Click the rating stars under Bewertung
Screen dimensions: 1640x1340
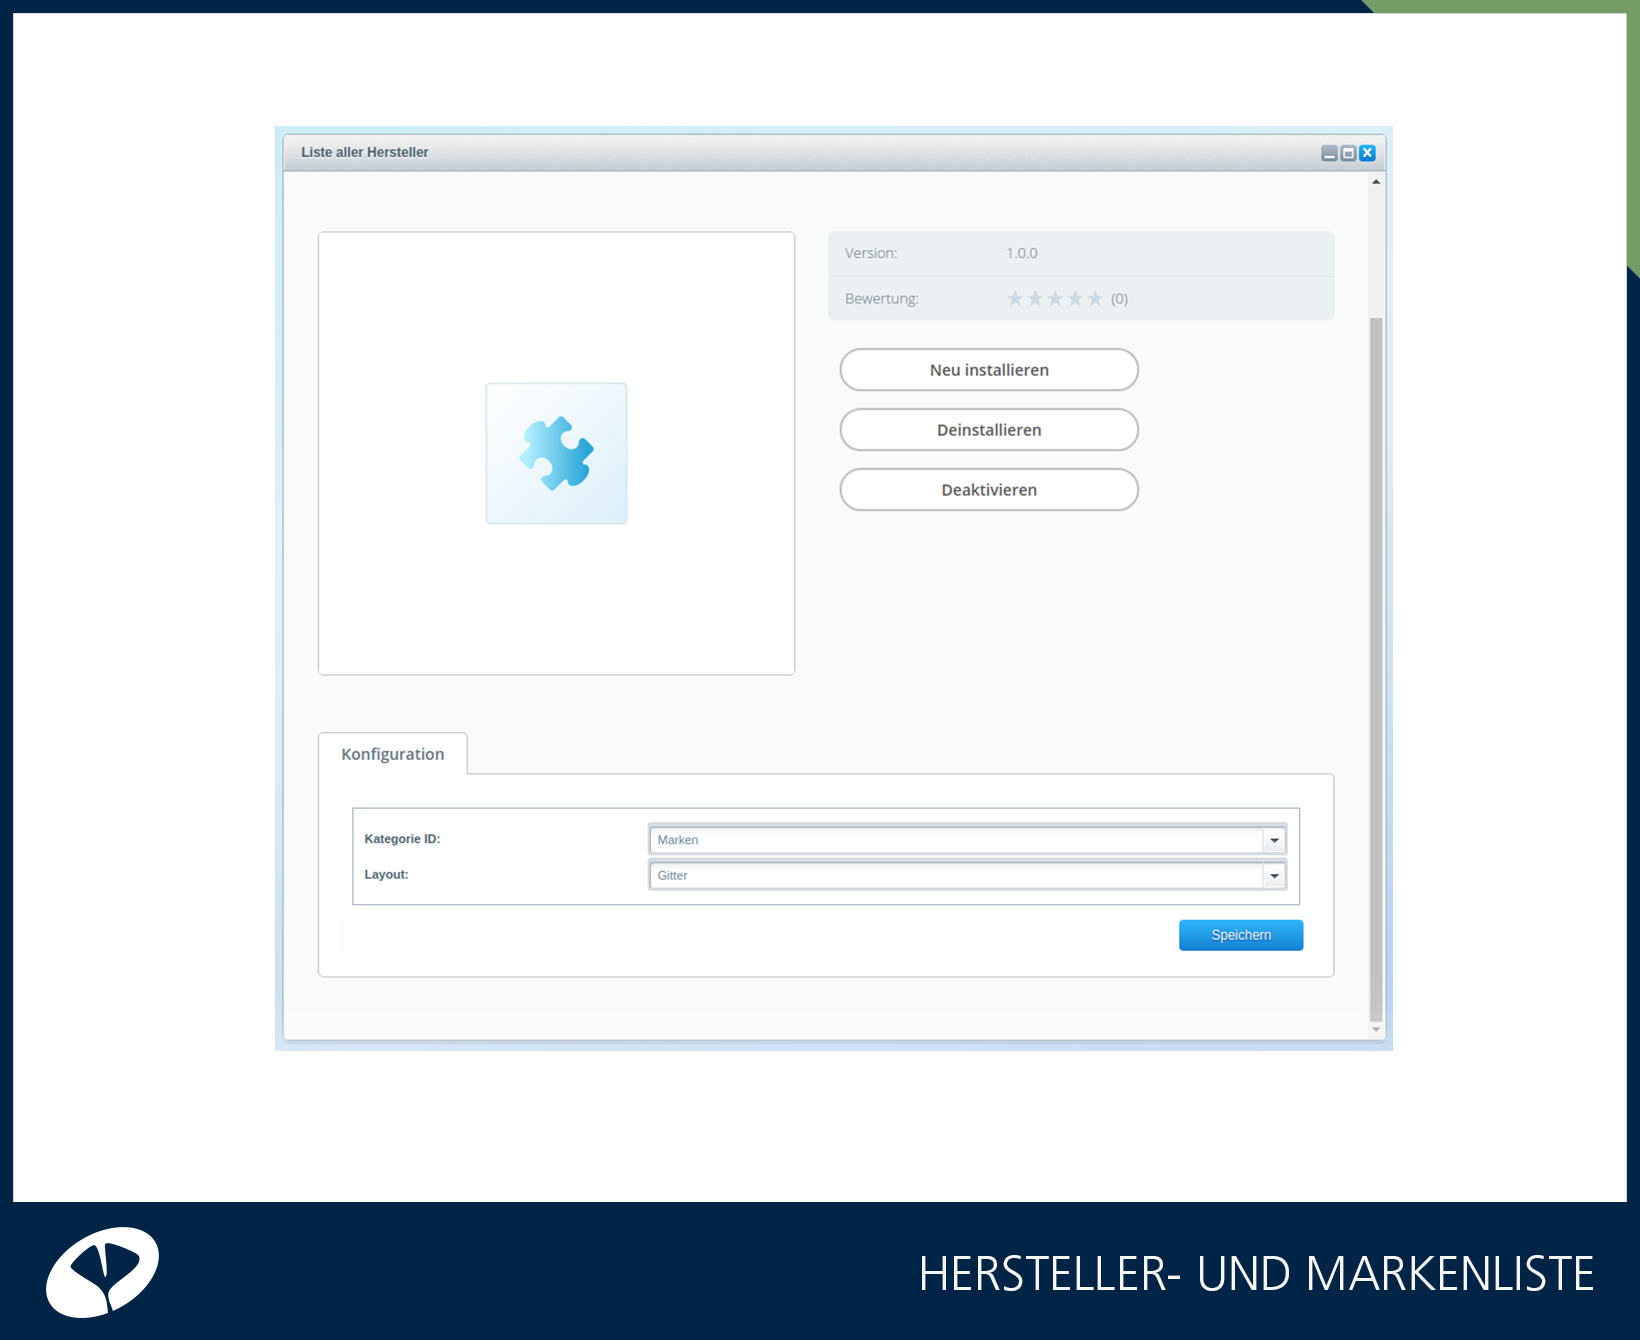[x=1054, y=298]
